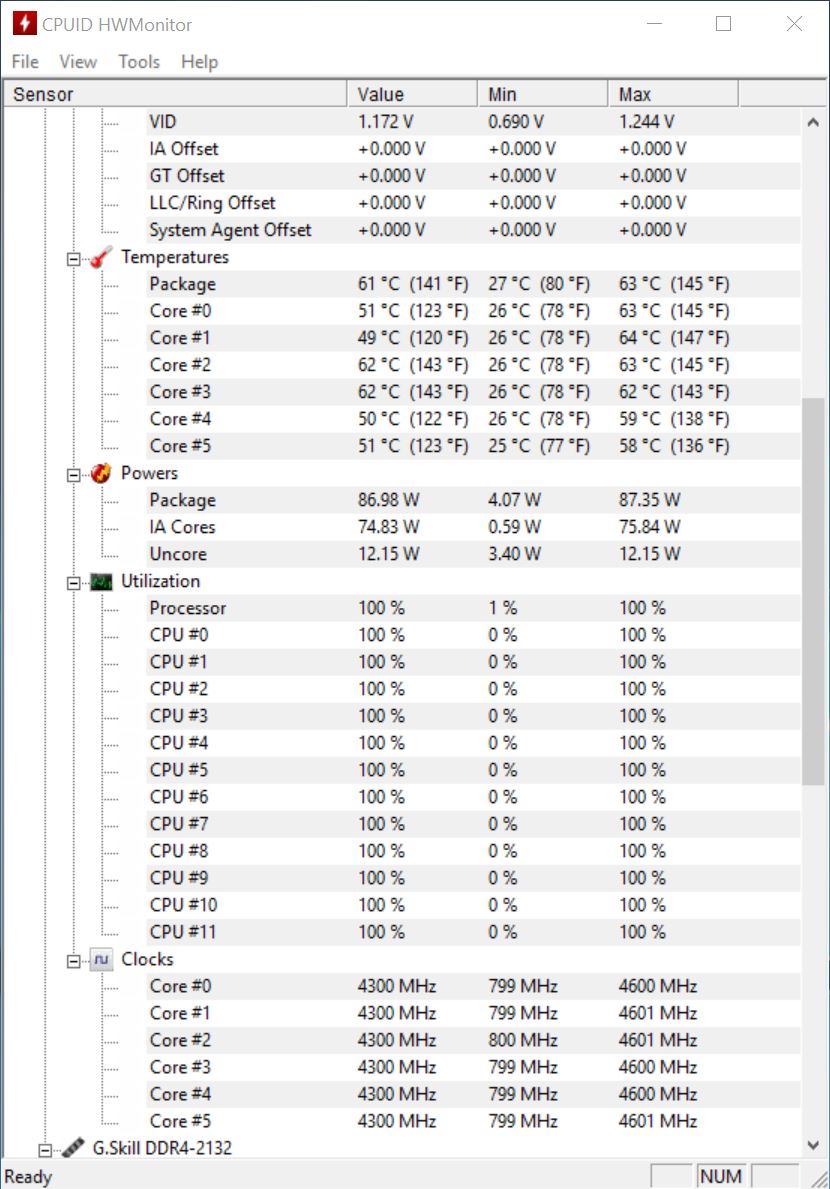Collapse the Temperatures tree node

73,259
